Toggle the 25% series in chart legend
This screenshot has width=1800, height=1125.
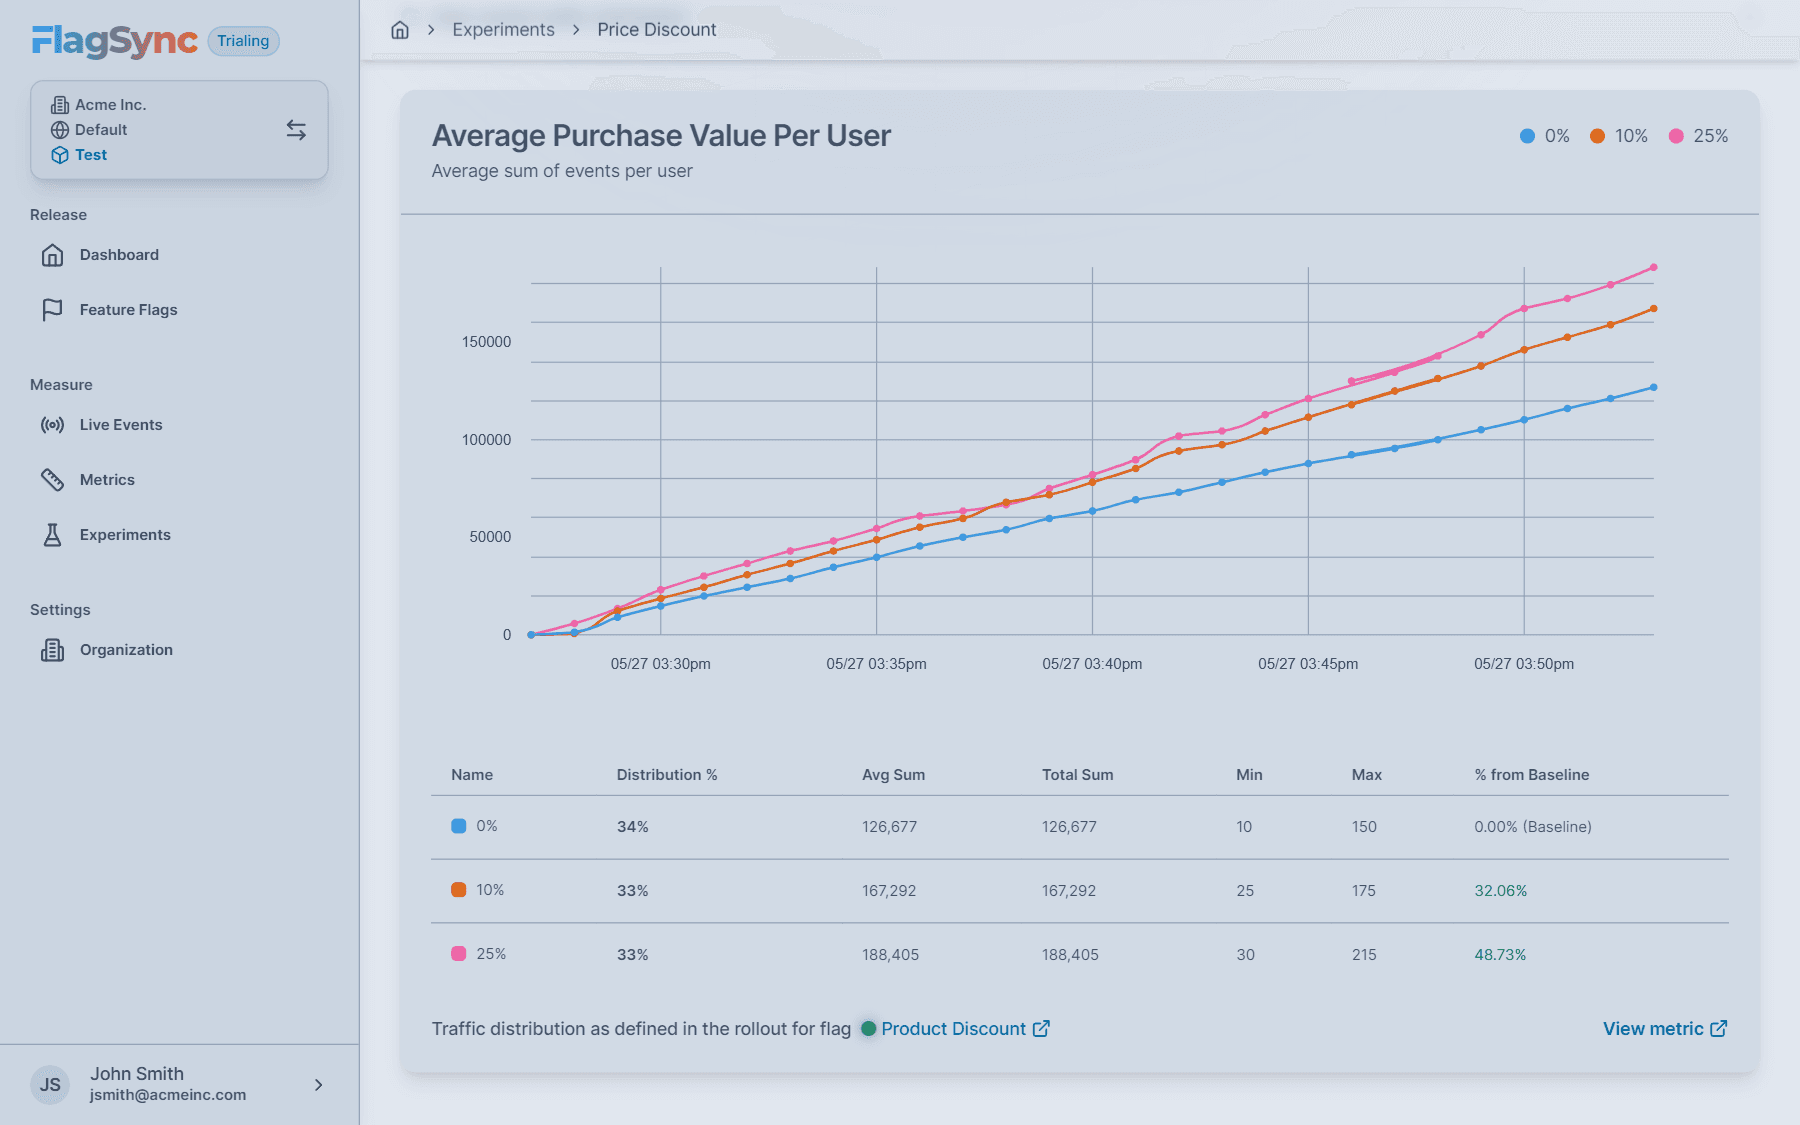click(1698, 136)
